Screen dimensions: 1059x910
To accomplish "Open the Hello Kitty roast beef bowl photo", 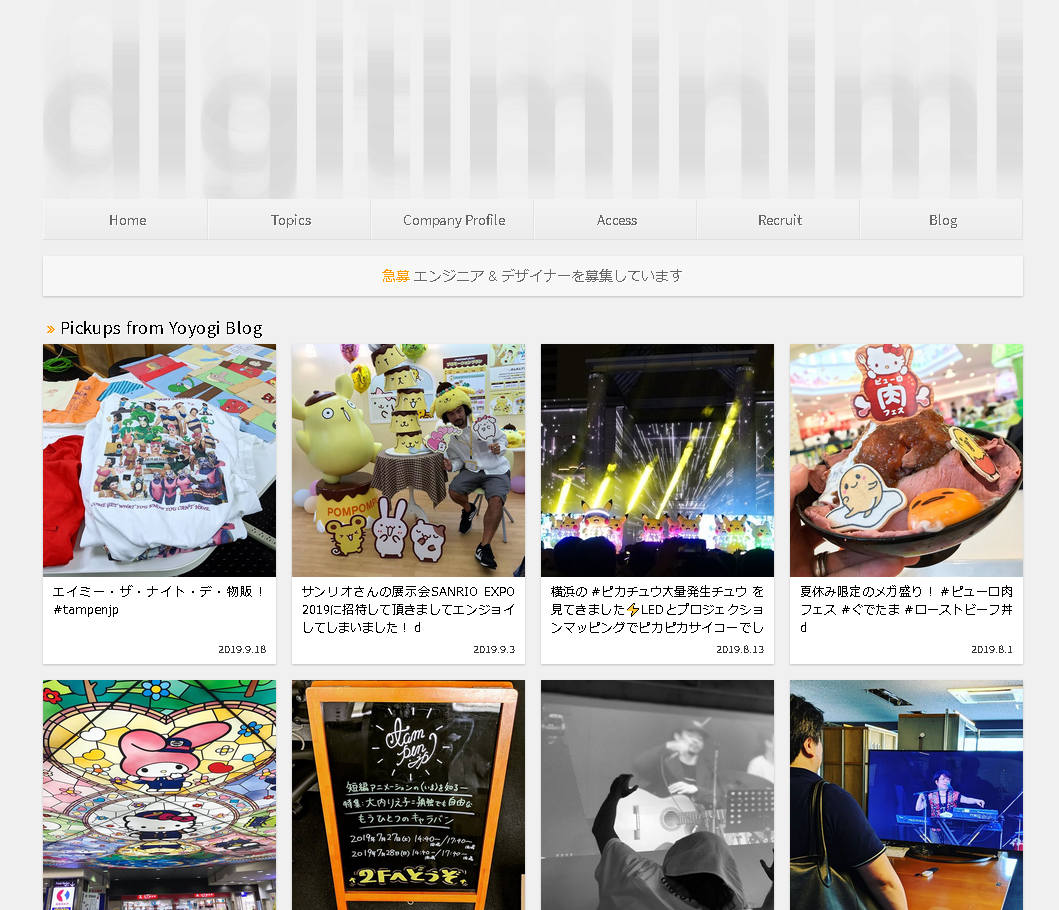I will click(906, 460).
